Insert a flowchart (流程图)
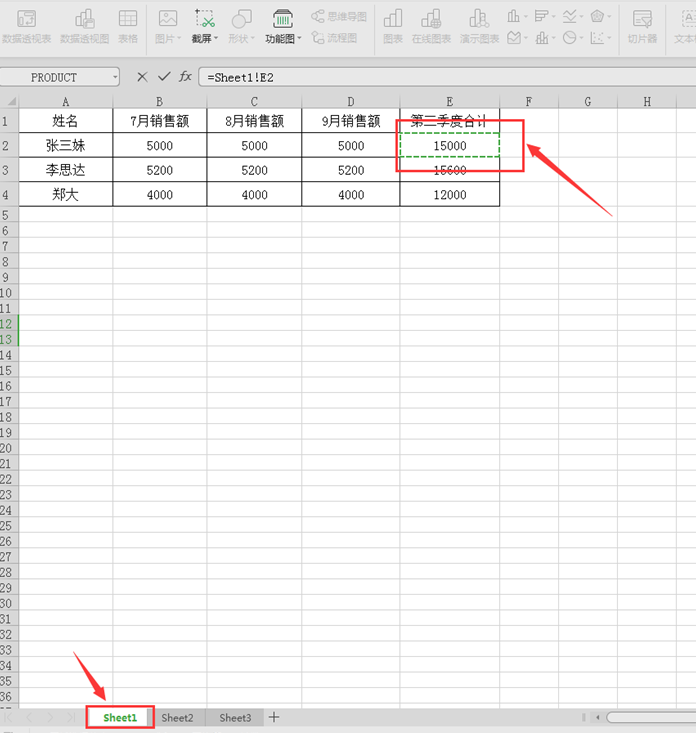 (334, 37)
